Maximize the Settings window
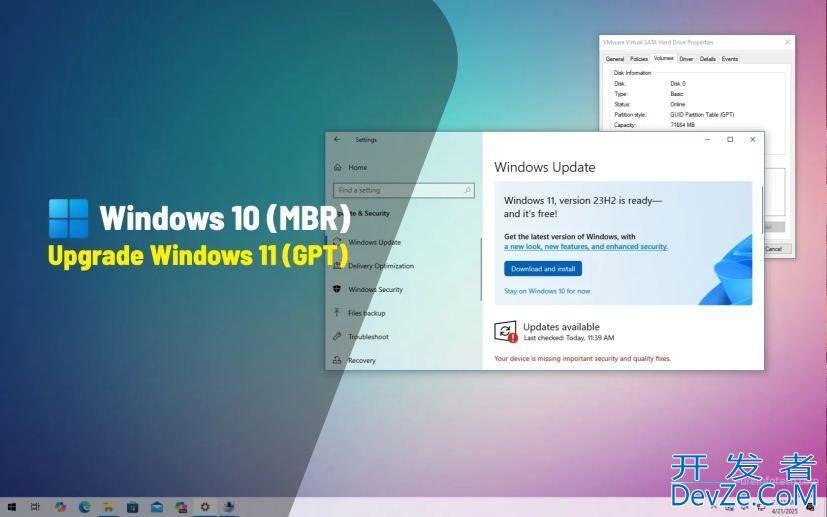 tap(730, 140)
